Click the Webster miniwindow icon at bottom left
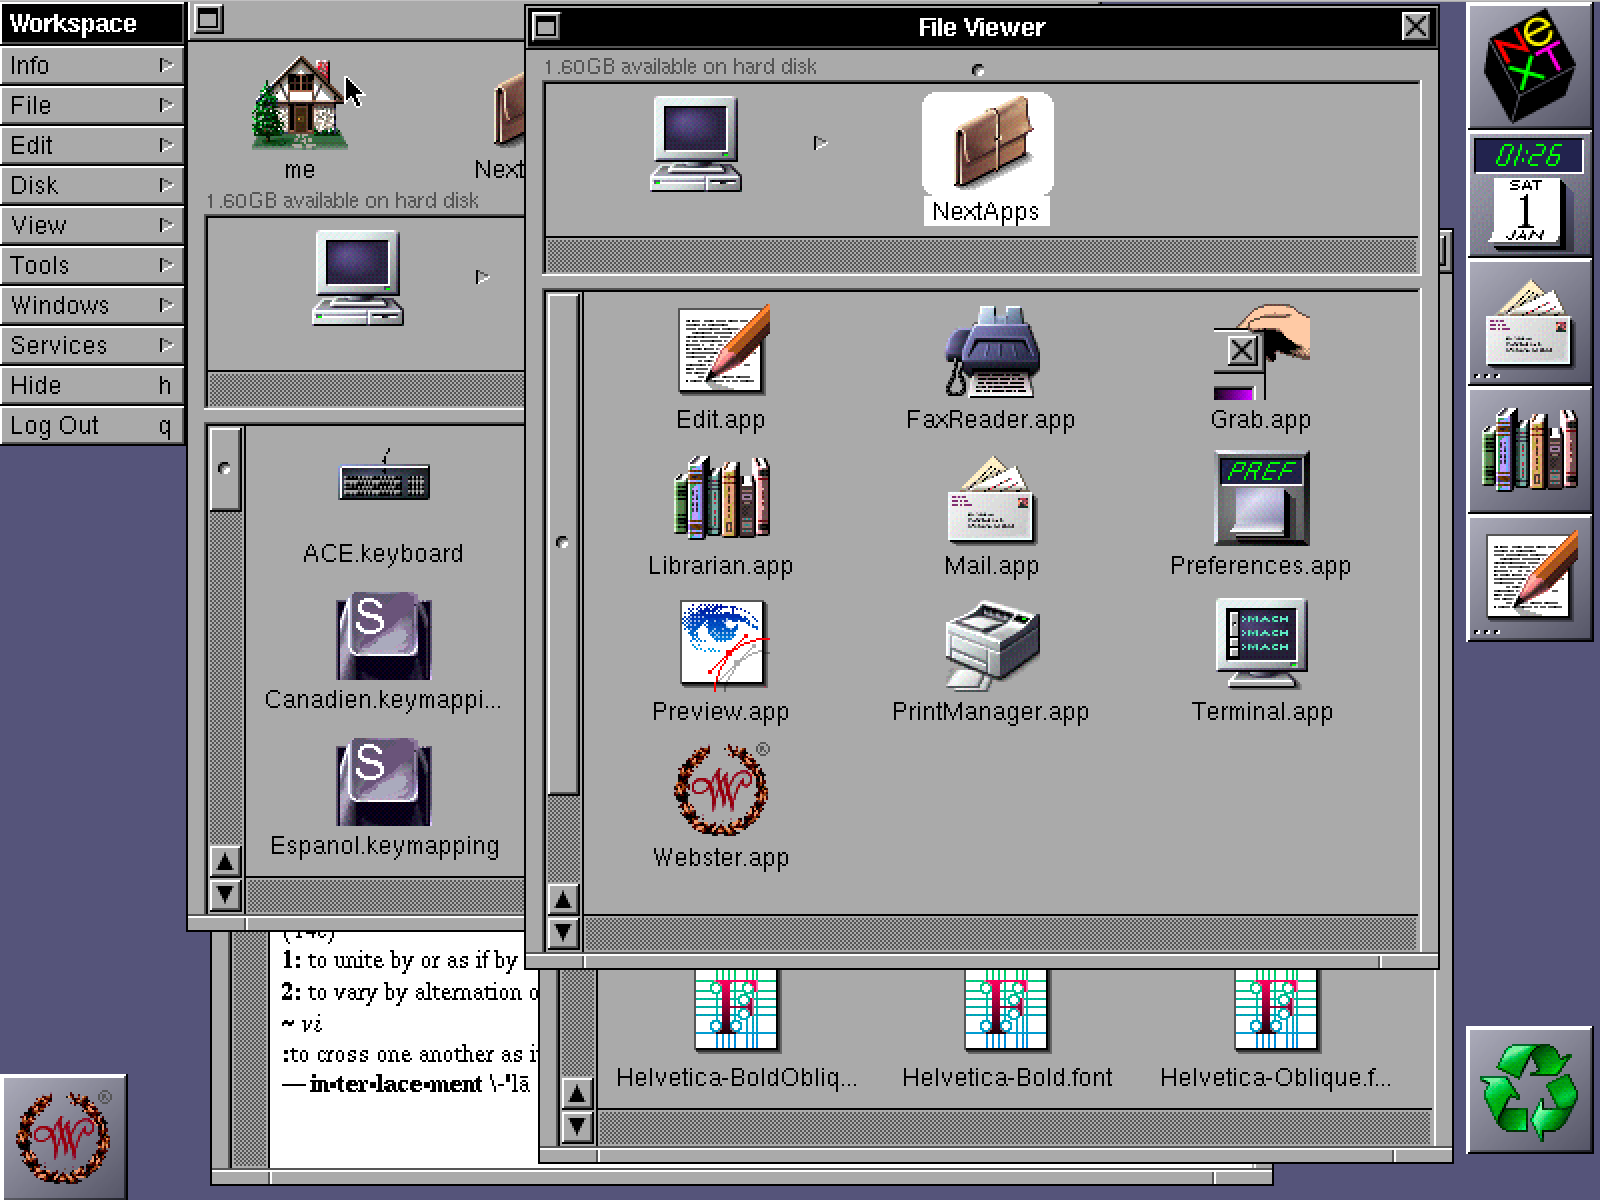Image resolution: width=1600 pixels, height=1200 pixels. click(64, 1137)
